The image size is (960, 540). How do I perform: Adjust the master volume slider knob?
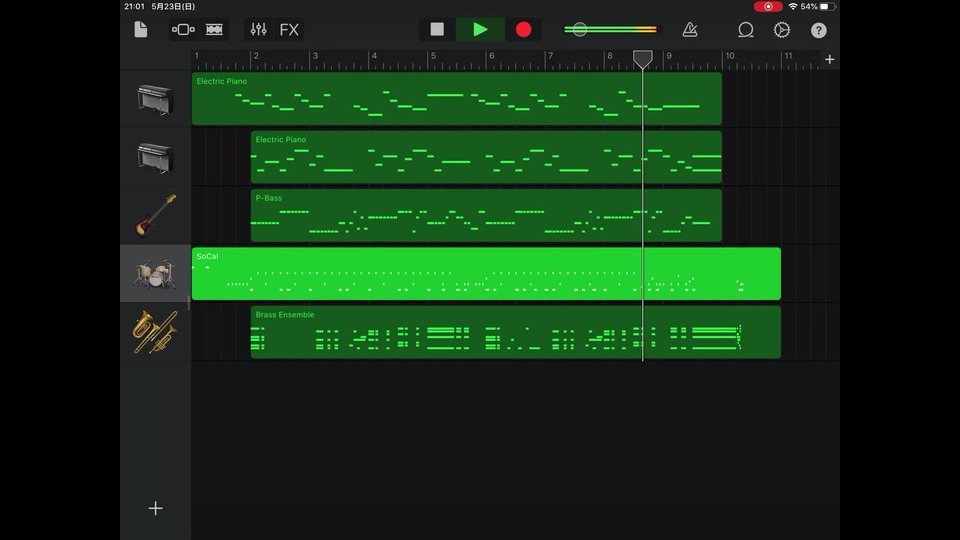579,29
